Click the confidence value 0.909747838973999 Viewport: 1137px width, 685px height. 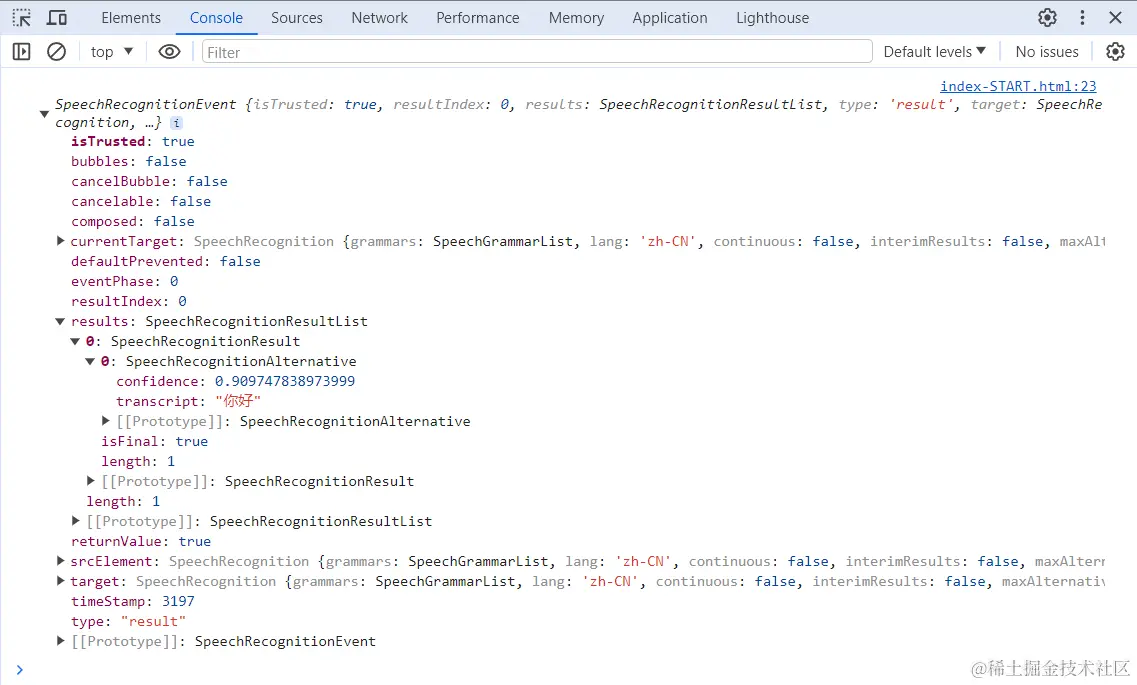tap(285, 381)
